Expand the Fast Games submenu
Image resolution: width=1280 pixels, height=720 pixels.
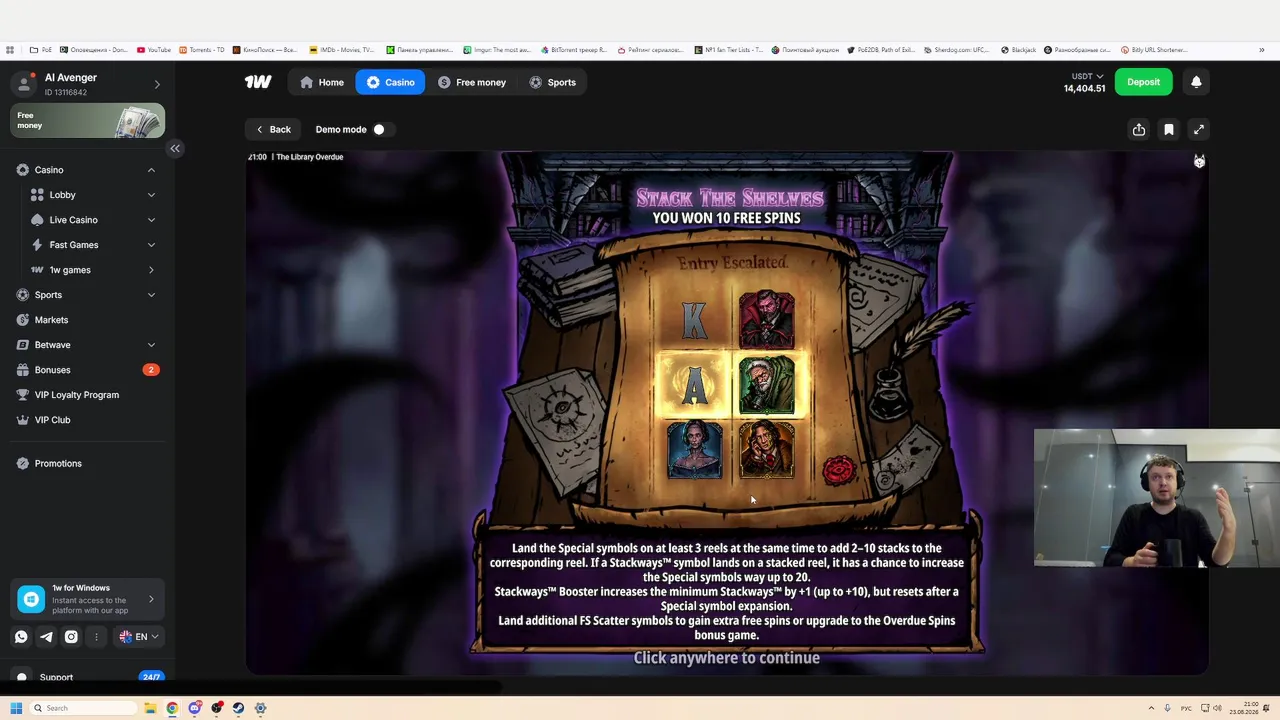pos(151,245)
